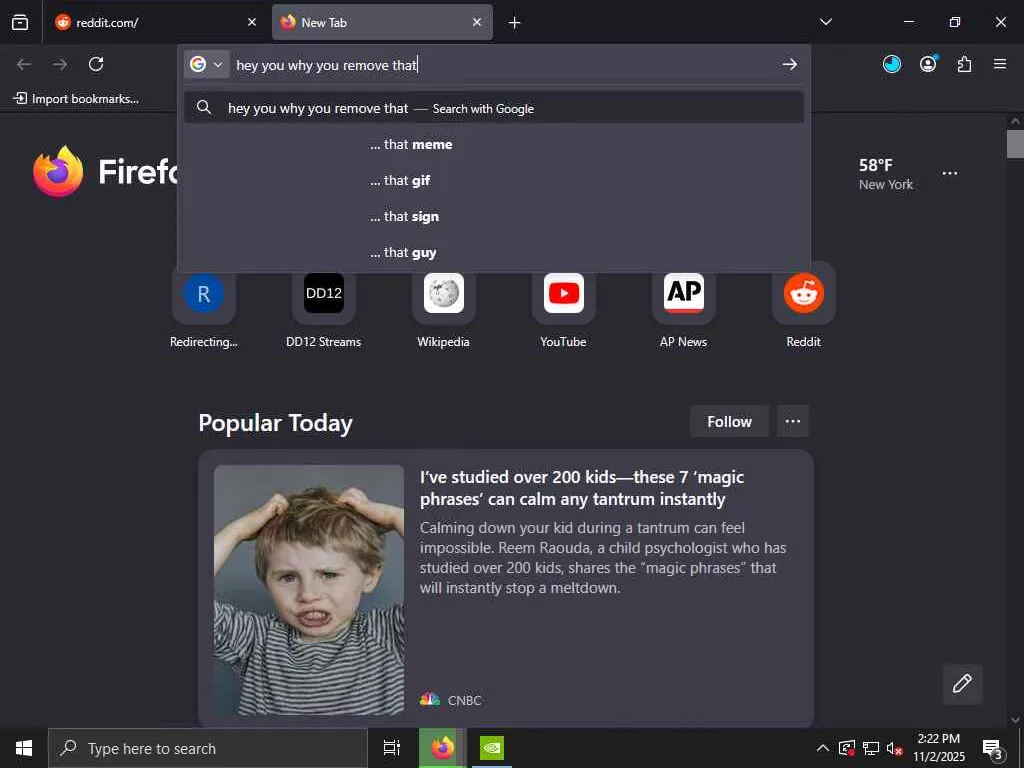Switch to the reddit.com tab
This screenshot has width=1024, height=768.
point(157,22)
